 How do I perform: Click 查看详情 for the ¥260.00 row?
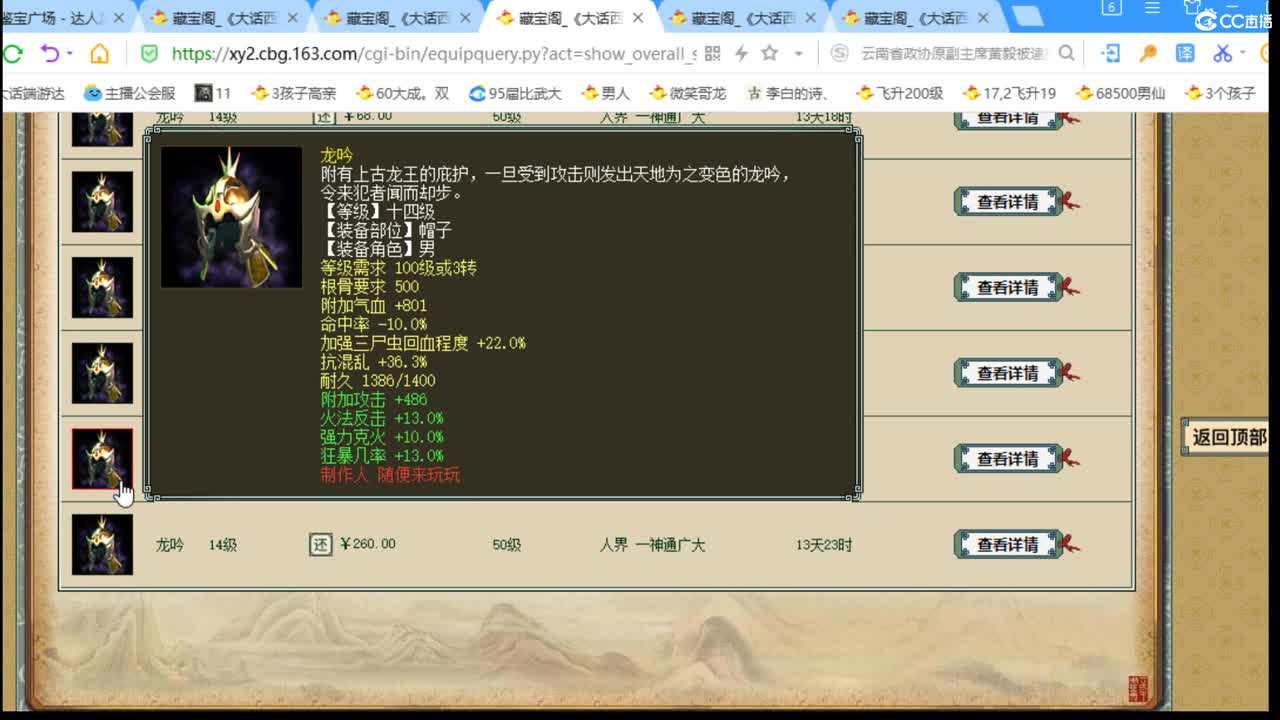1008,545
